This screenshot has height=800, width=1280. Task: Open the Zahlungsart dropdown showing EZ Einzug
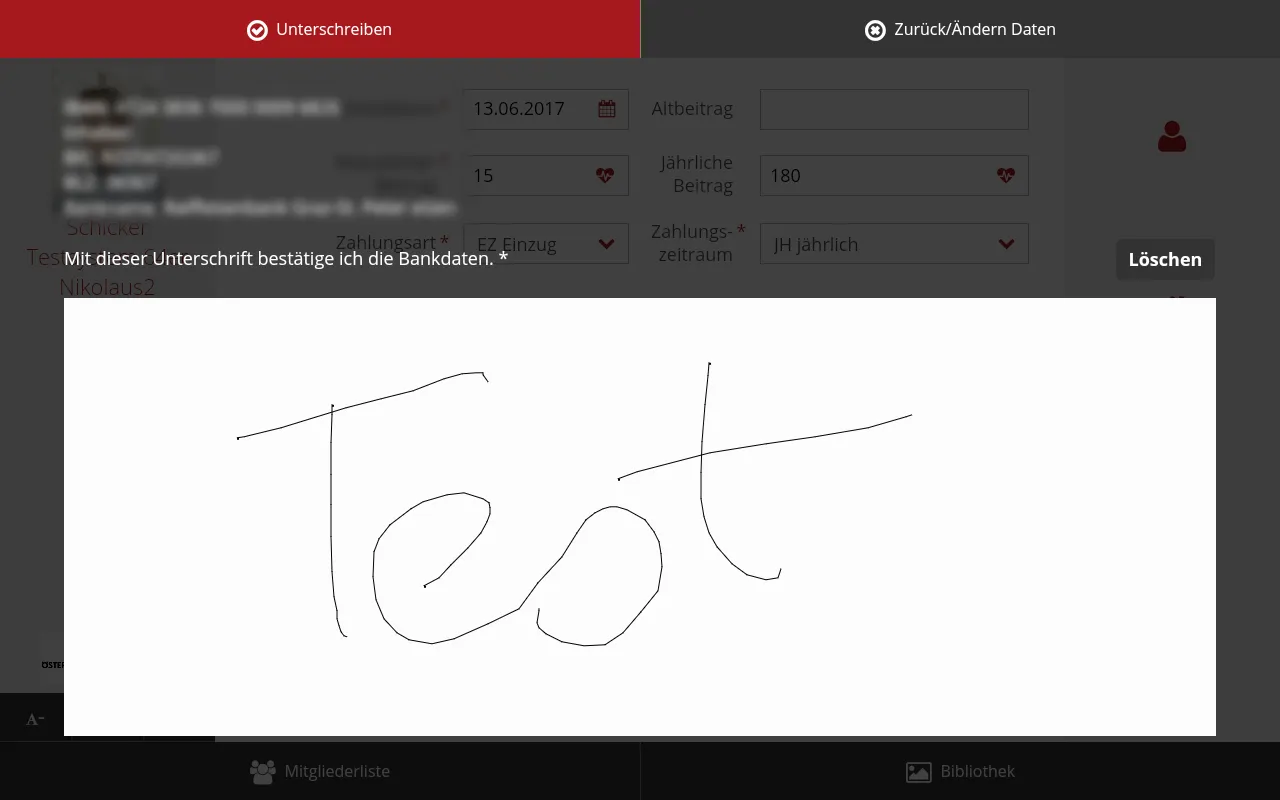546,244
